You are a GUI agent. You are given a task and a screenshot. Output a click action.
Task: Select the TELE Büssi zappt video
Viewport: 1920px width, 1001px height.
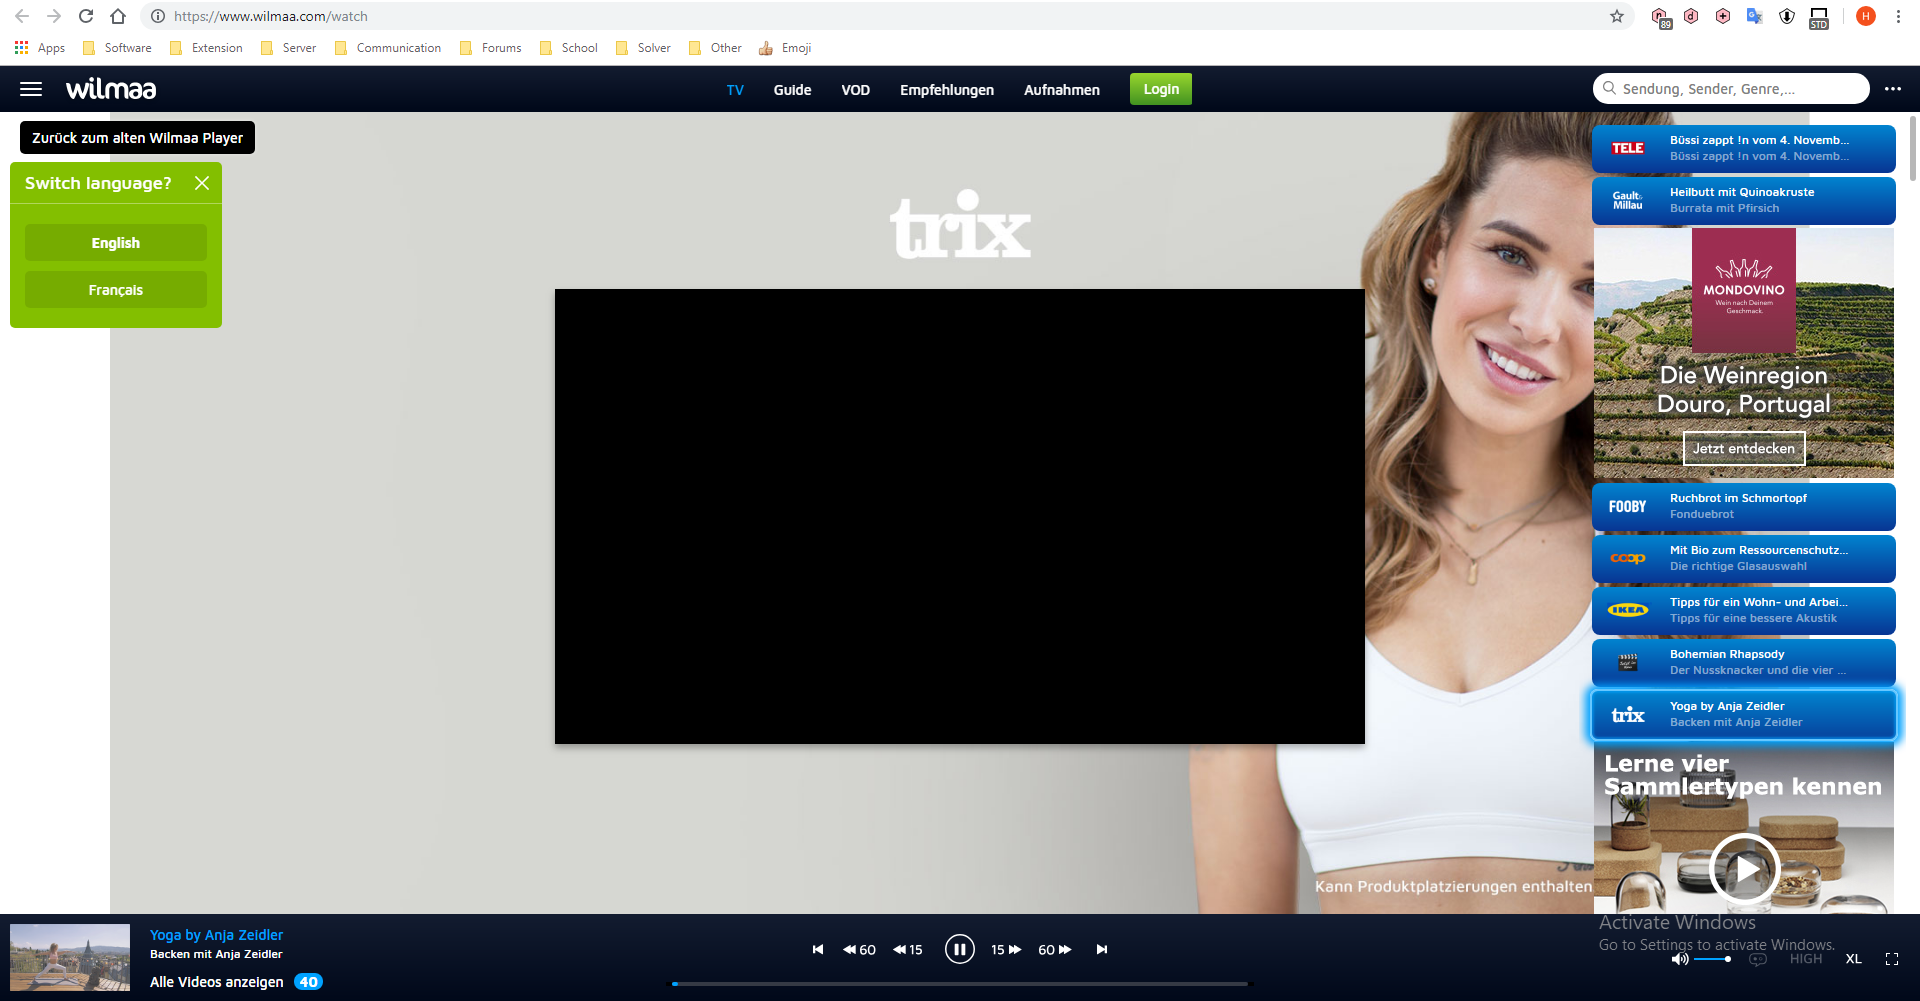pyautogui.click(x=1743, y=148)
